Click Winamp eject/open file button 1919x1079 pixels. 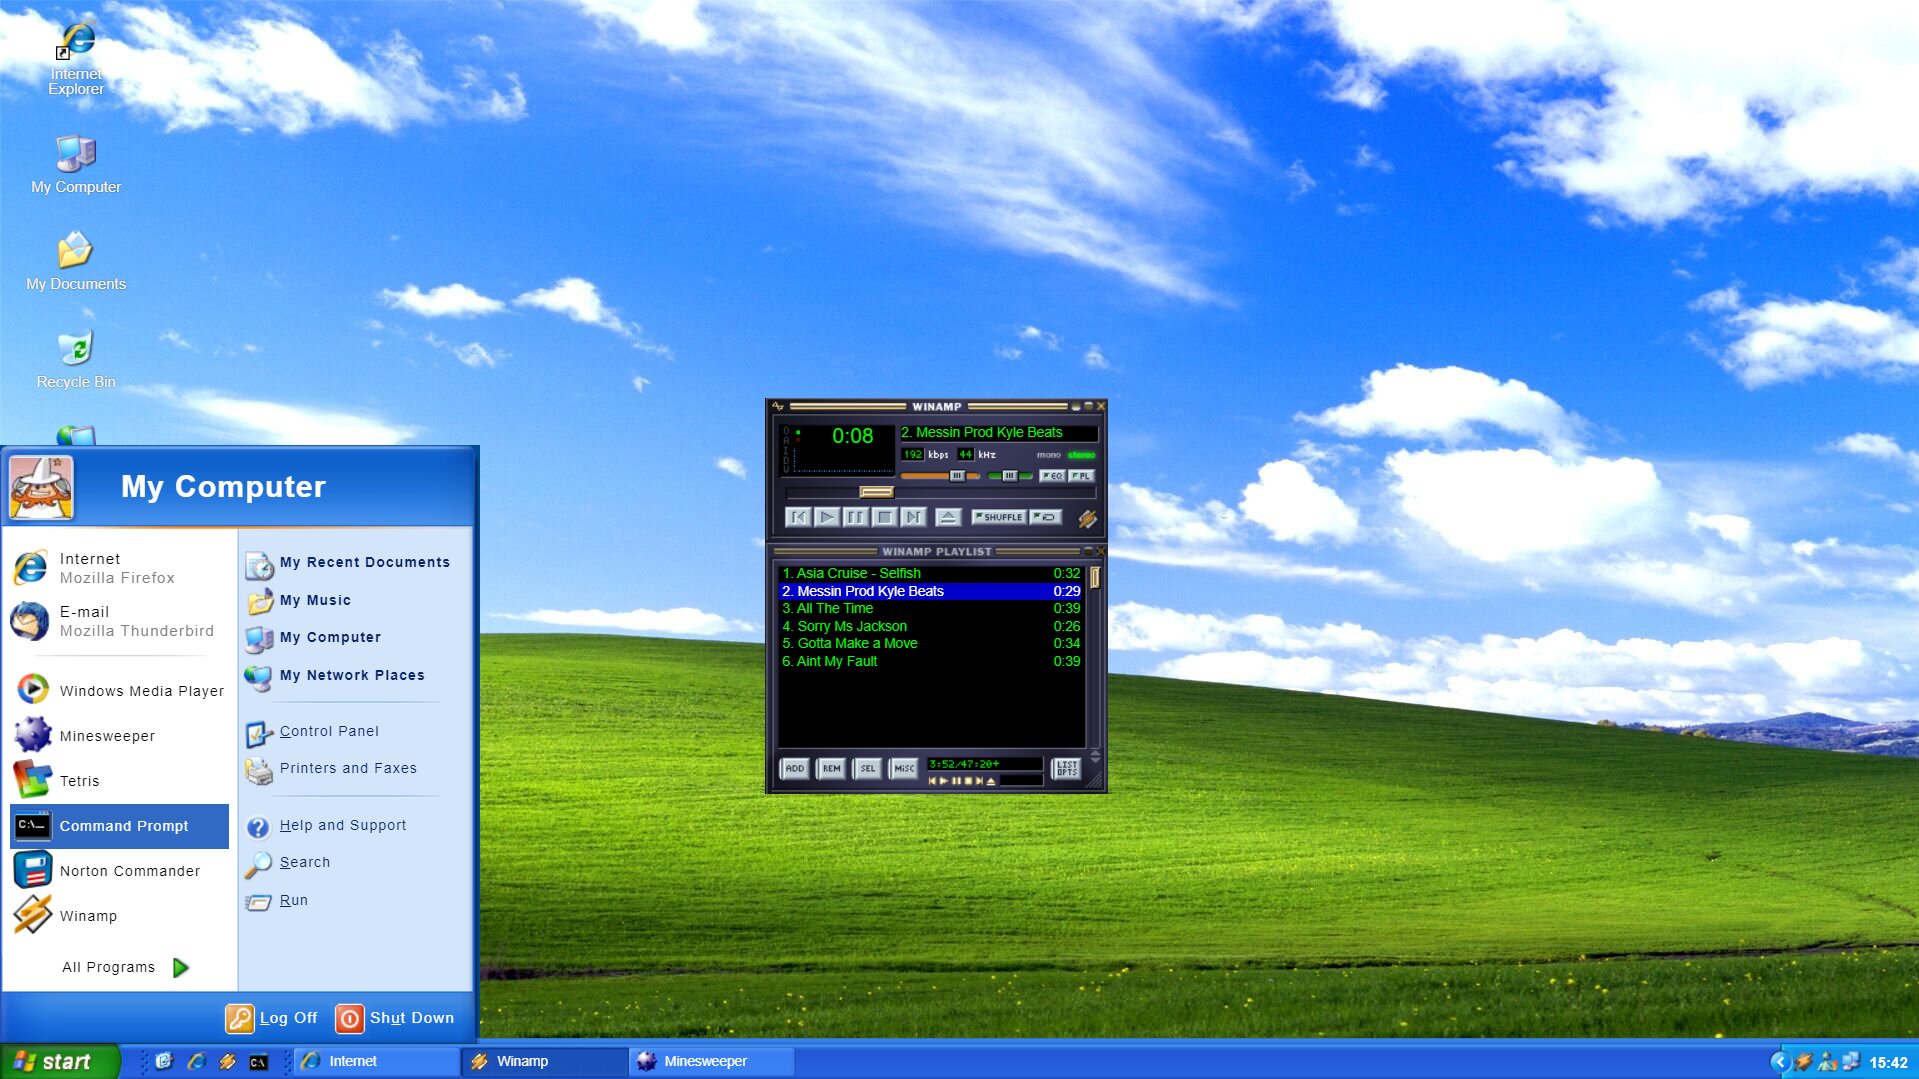pos(948,517)
